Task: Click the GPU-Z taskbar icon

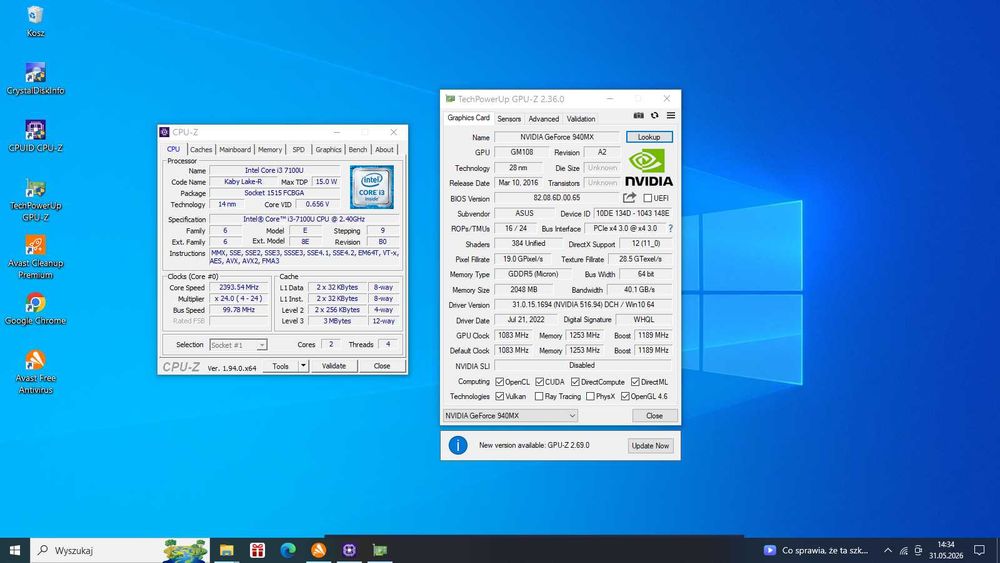Action: point(379,550)
